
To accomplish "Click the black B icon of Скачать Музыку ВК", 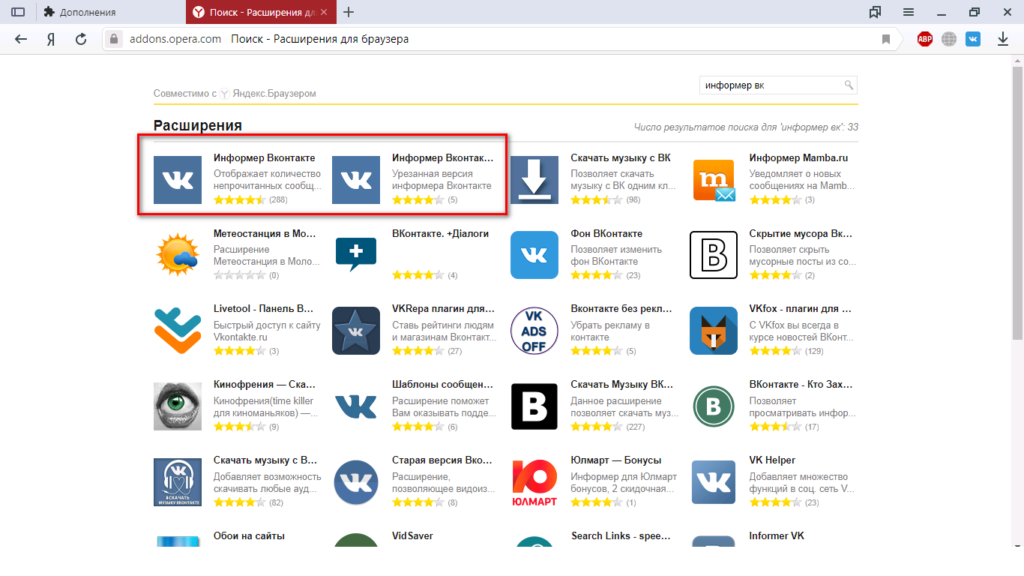I will pos(534,406).
